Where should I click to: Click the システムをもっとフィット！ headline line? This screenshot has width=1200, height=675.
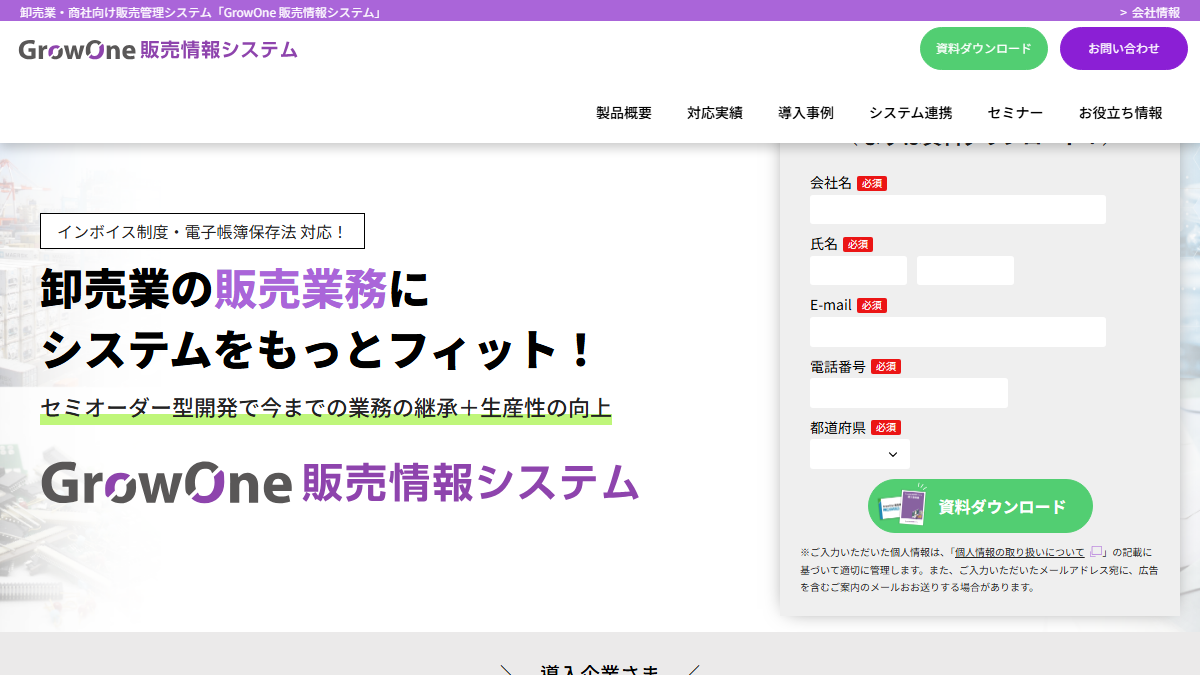pos(318,350)
